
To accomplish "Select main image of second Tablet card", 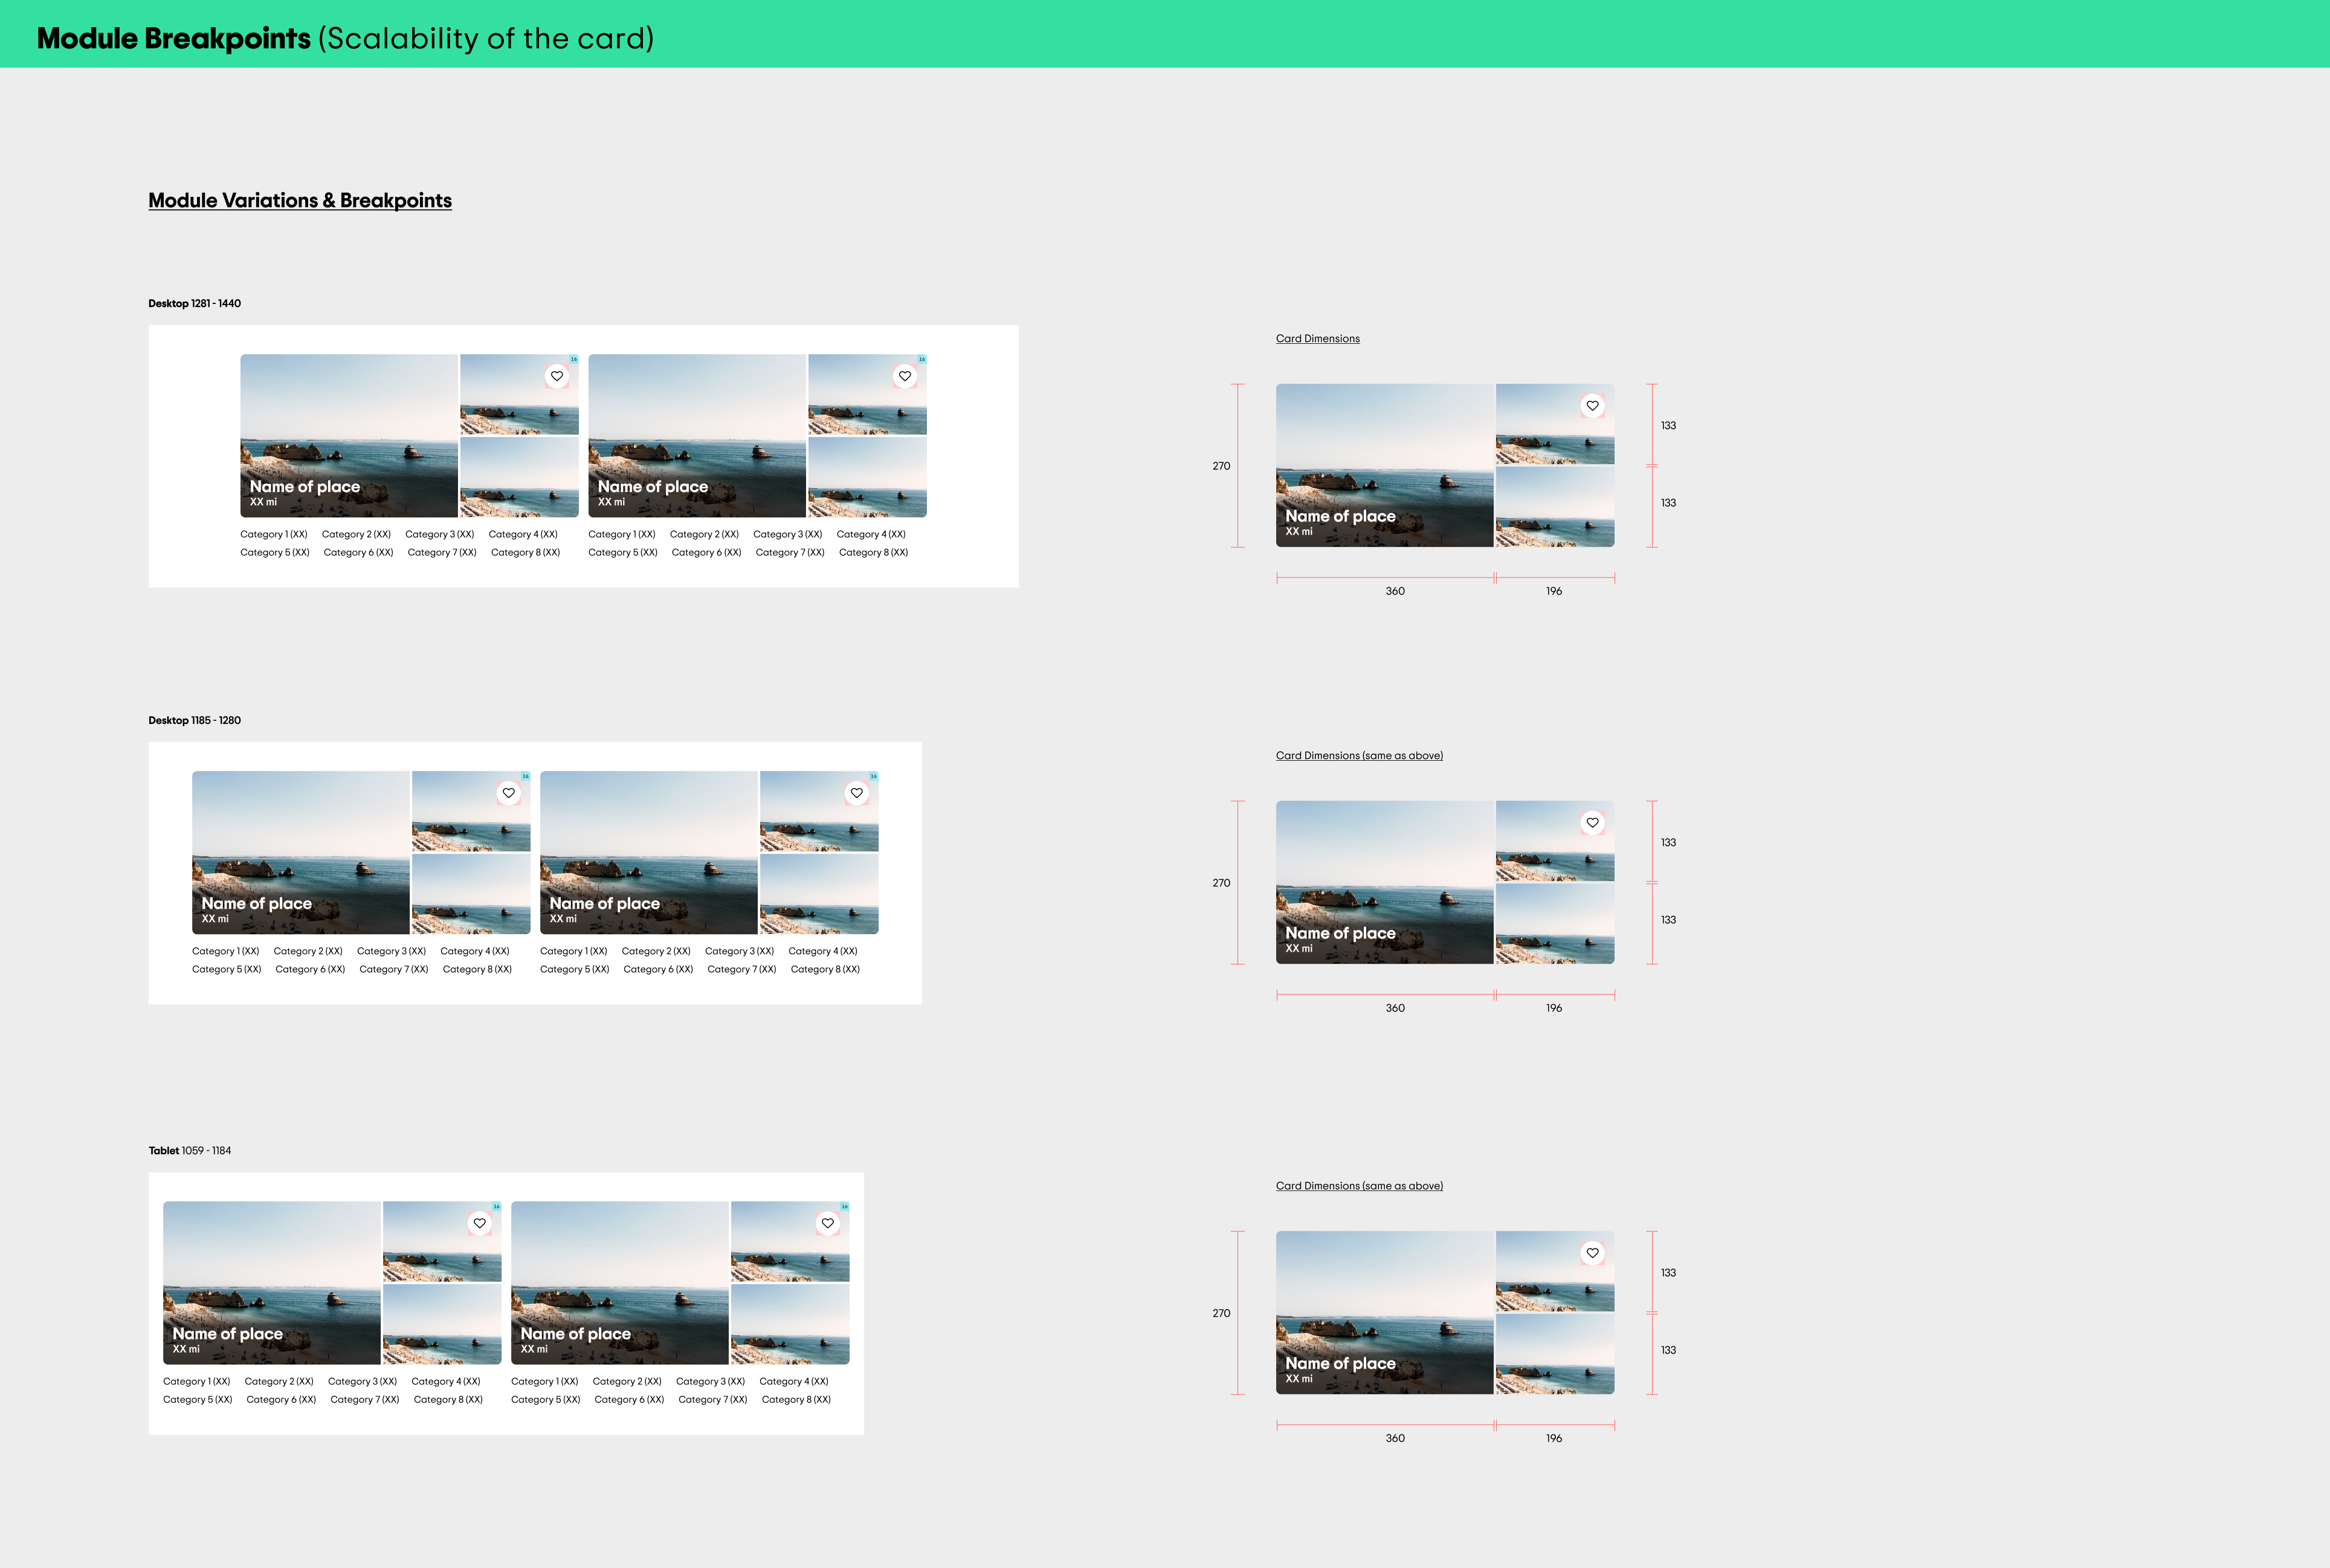I will [x=619, y=1265].
